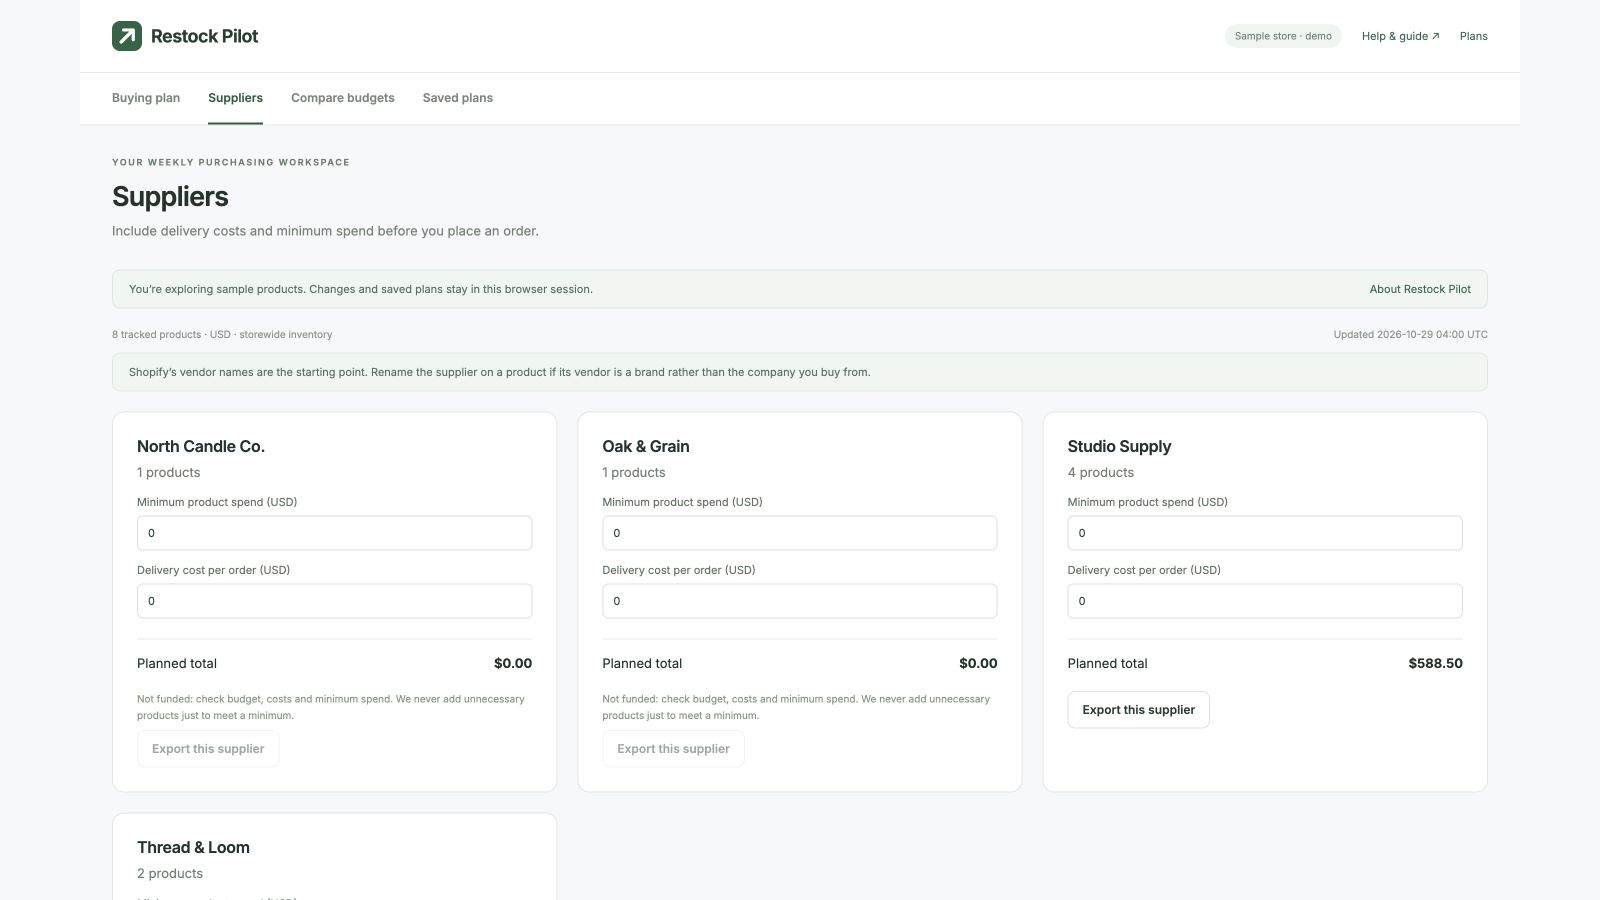Click 'Updated 2026-10-29 04:00 UTC' timestamp

click(1410, 334)
